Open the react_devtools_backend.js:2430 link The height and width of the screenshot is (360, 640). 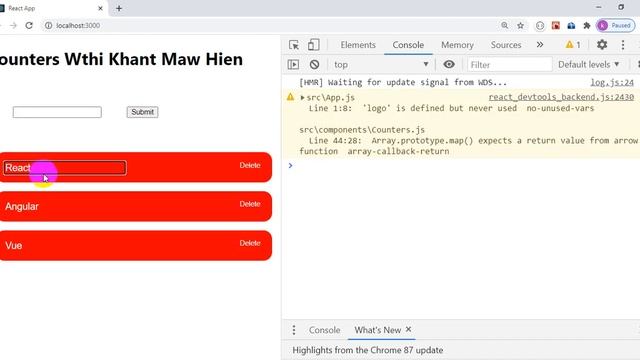click(x=561, y=97)
